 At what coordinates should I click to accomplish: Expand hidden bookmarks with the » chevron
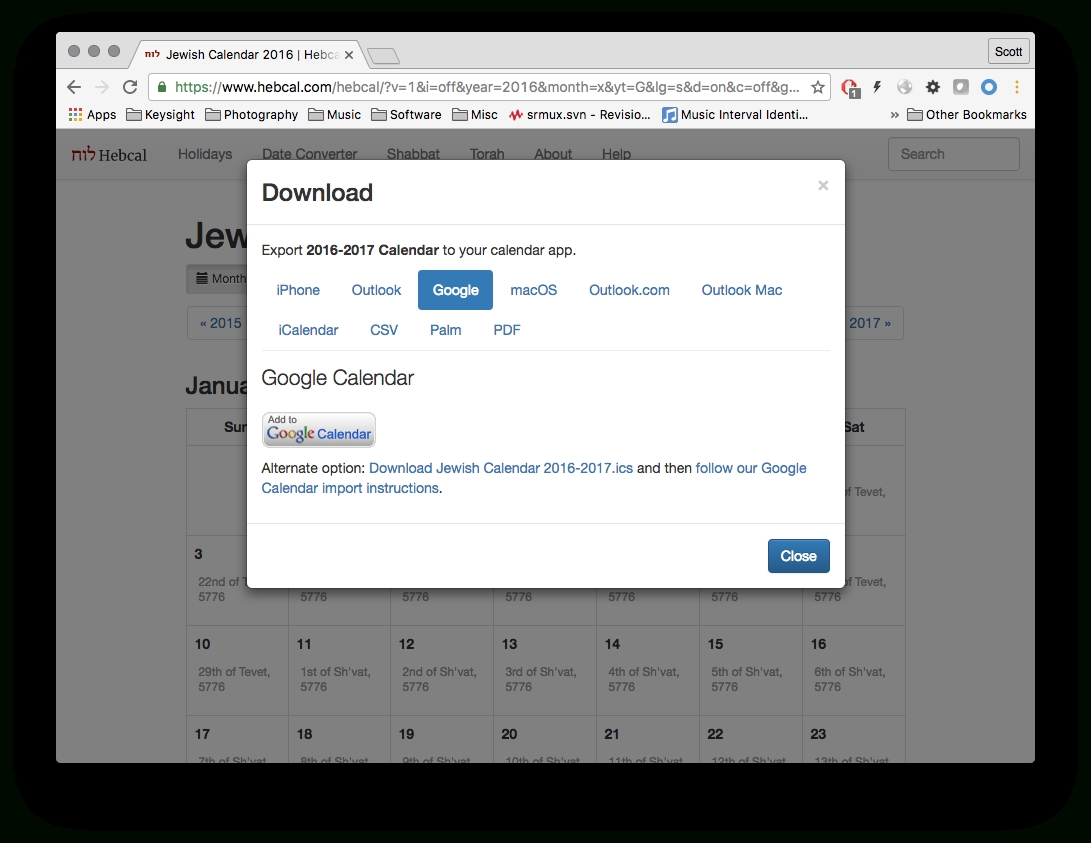pos(895,115)
